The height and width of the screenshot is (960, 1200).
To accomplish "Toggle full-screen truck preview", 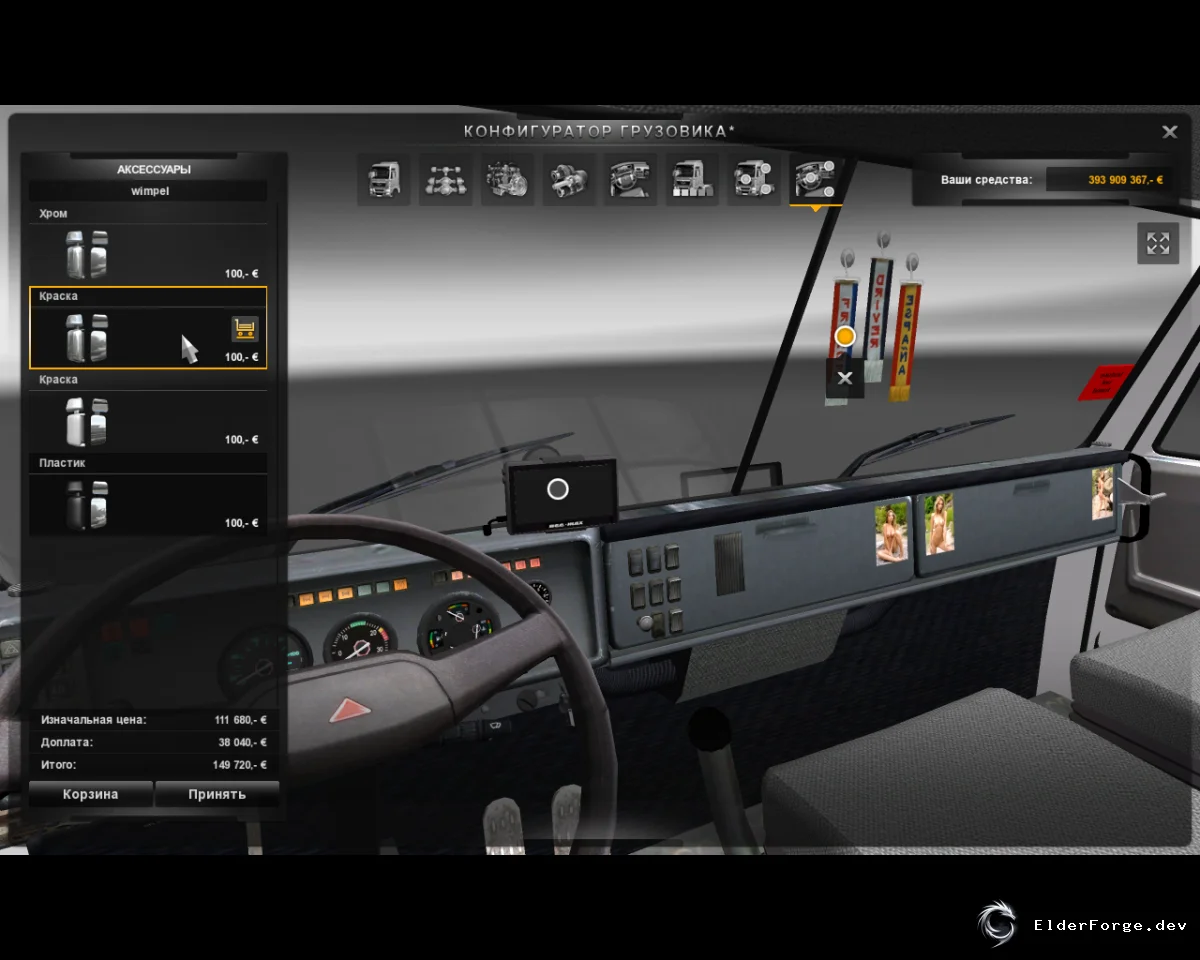I will click(1158, 243).
